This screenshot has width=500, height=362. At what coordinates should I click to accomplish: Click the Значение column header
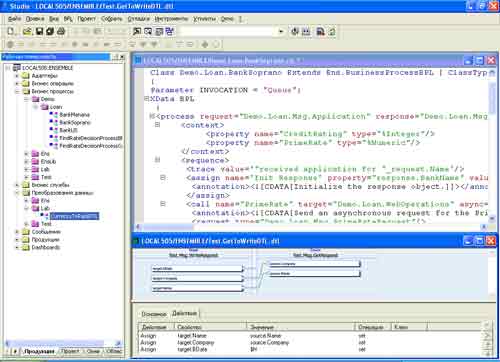pos(300,327)
